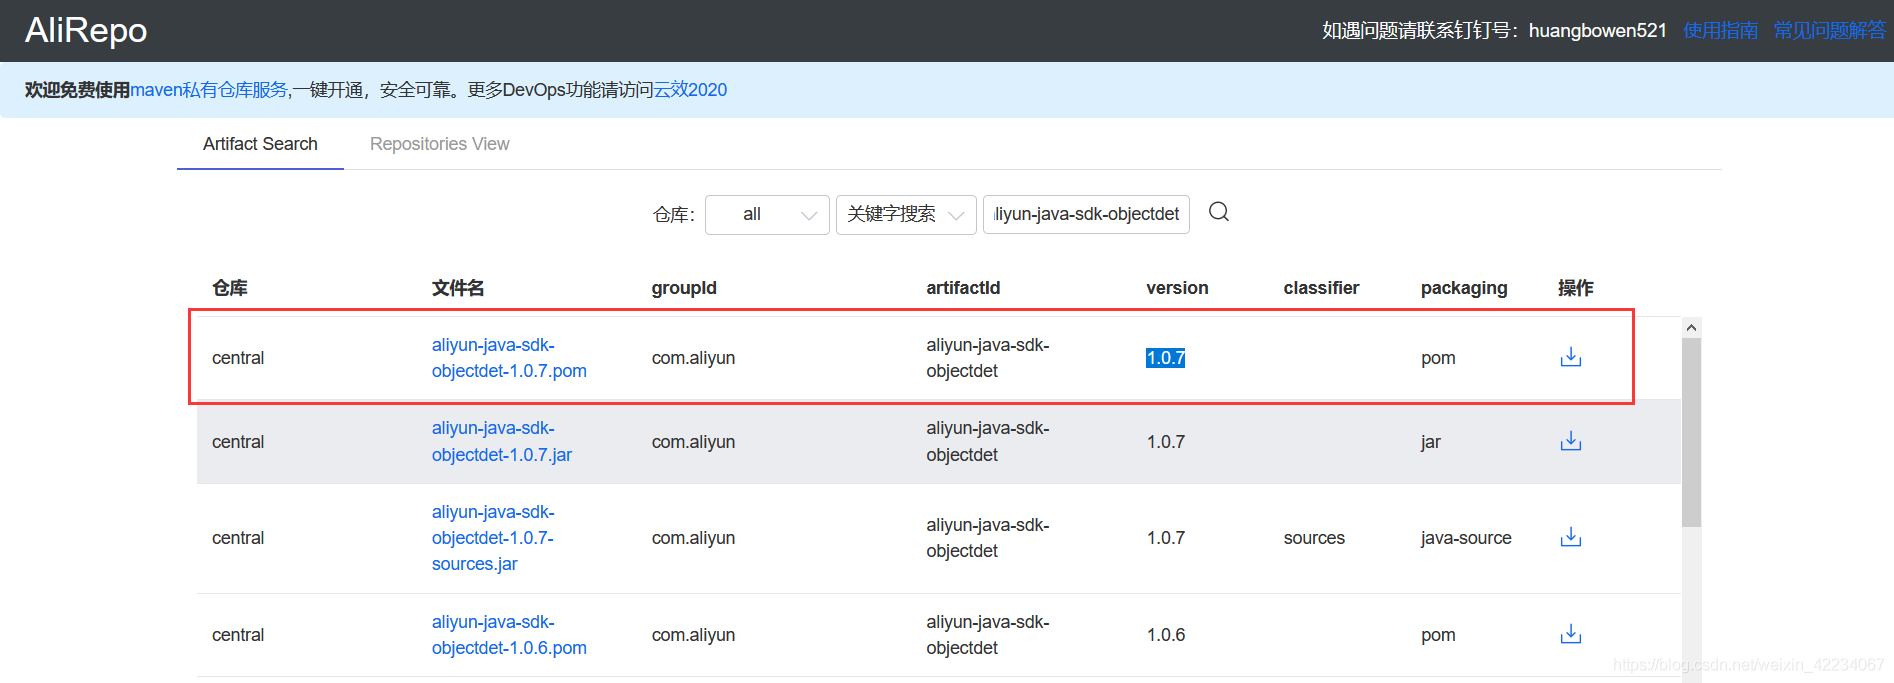This screenshot has height=683, width=1894.
Task: Download the 1.0.7 sources jar
Action: (x=1571, y=537)
